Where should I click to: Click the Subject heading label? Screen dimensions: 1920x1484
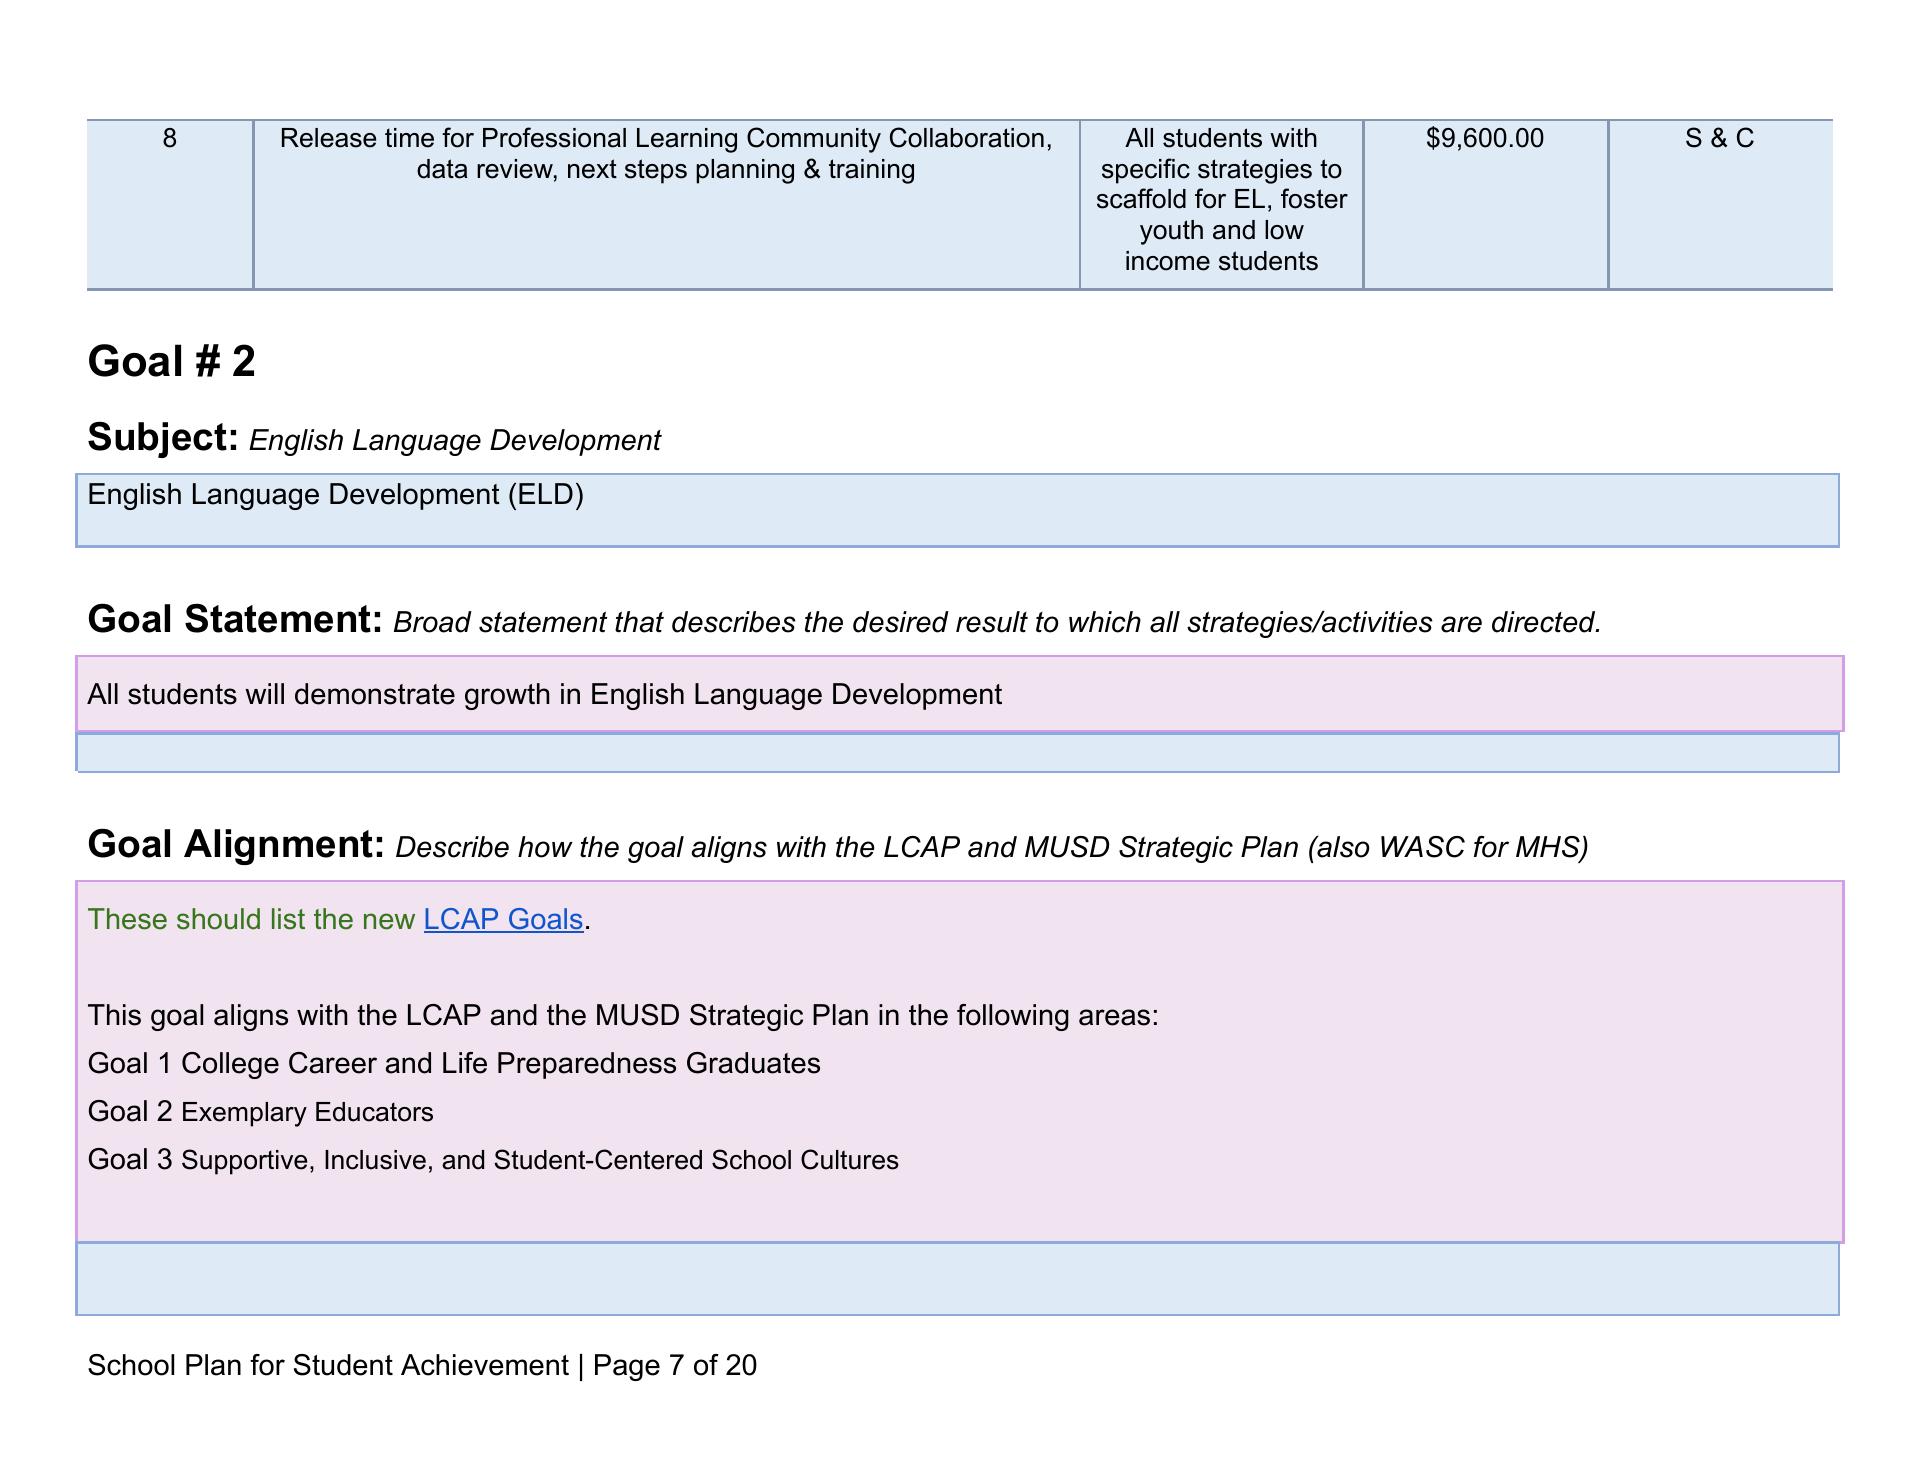162,438
